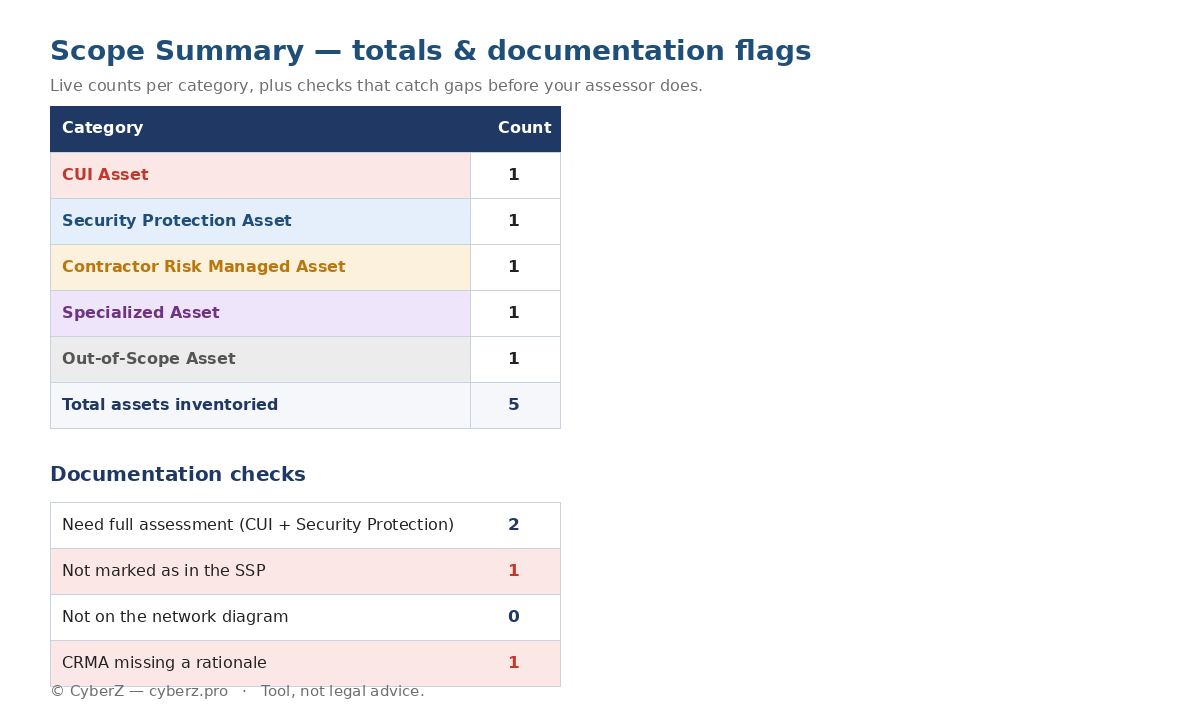Image resolution: width=1200 pixels, height=720 pixels.
Task: Click the Tool, not legal advice footer note
Action: 342,692
